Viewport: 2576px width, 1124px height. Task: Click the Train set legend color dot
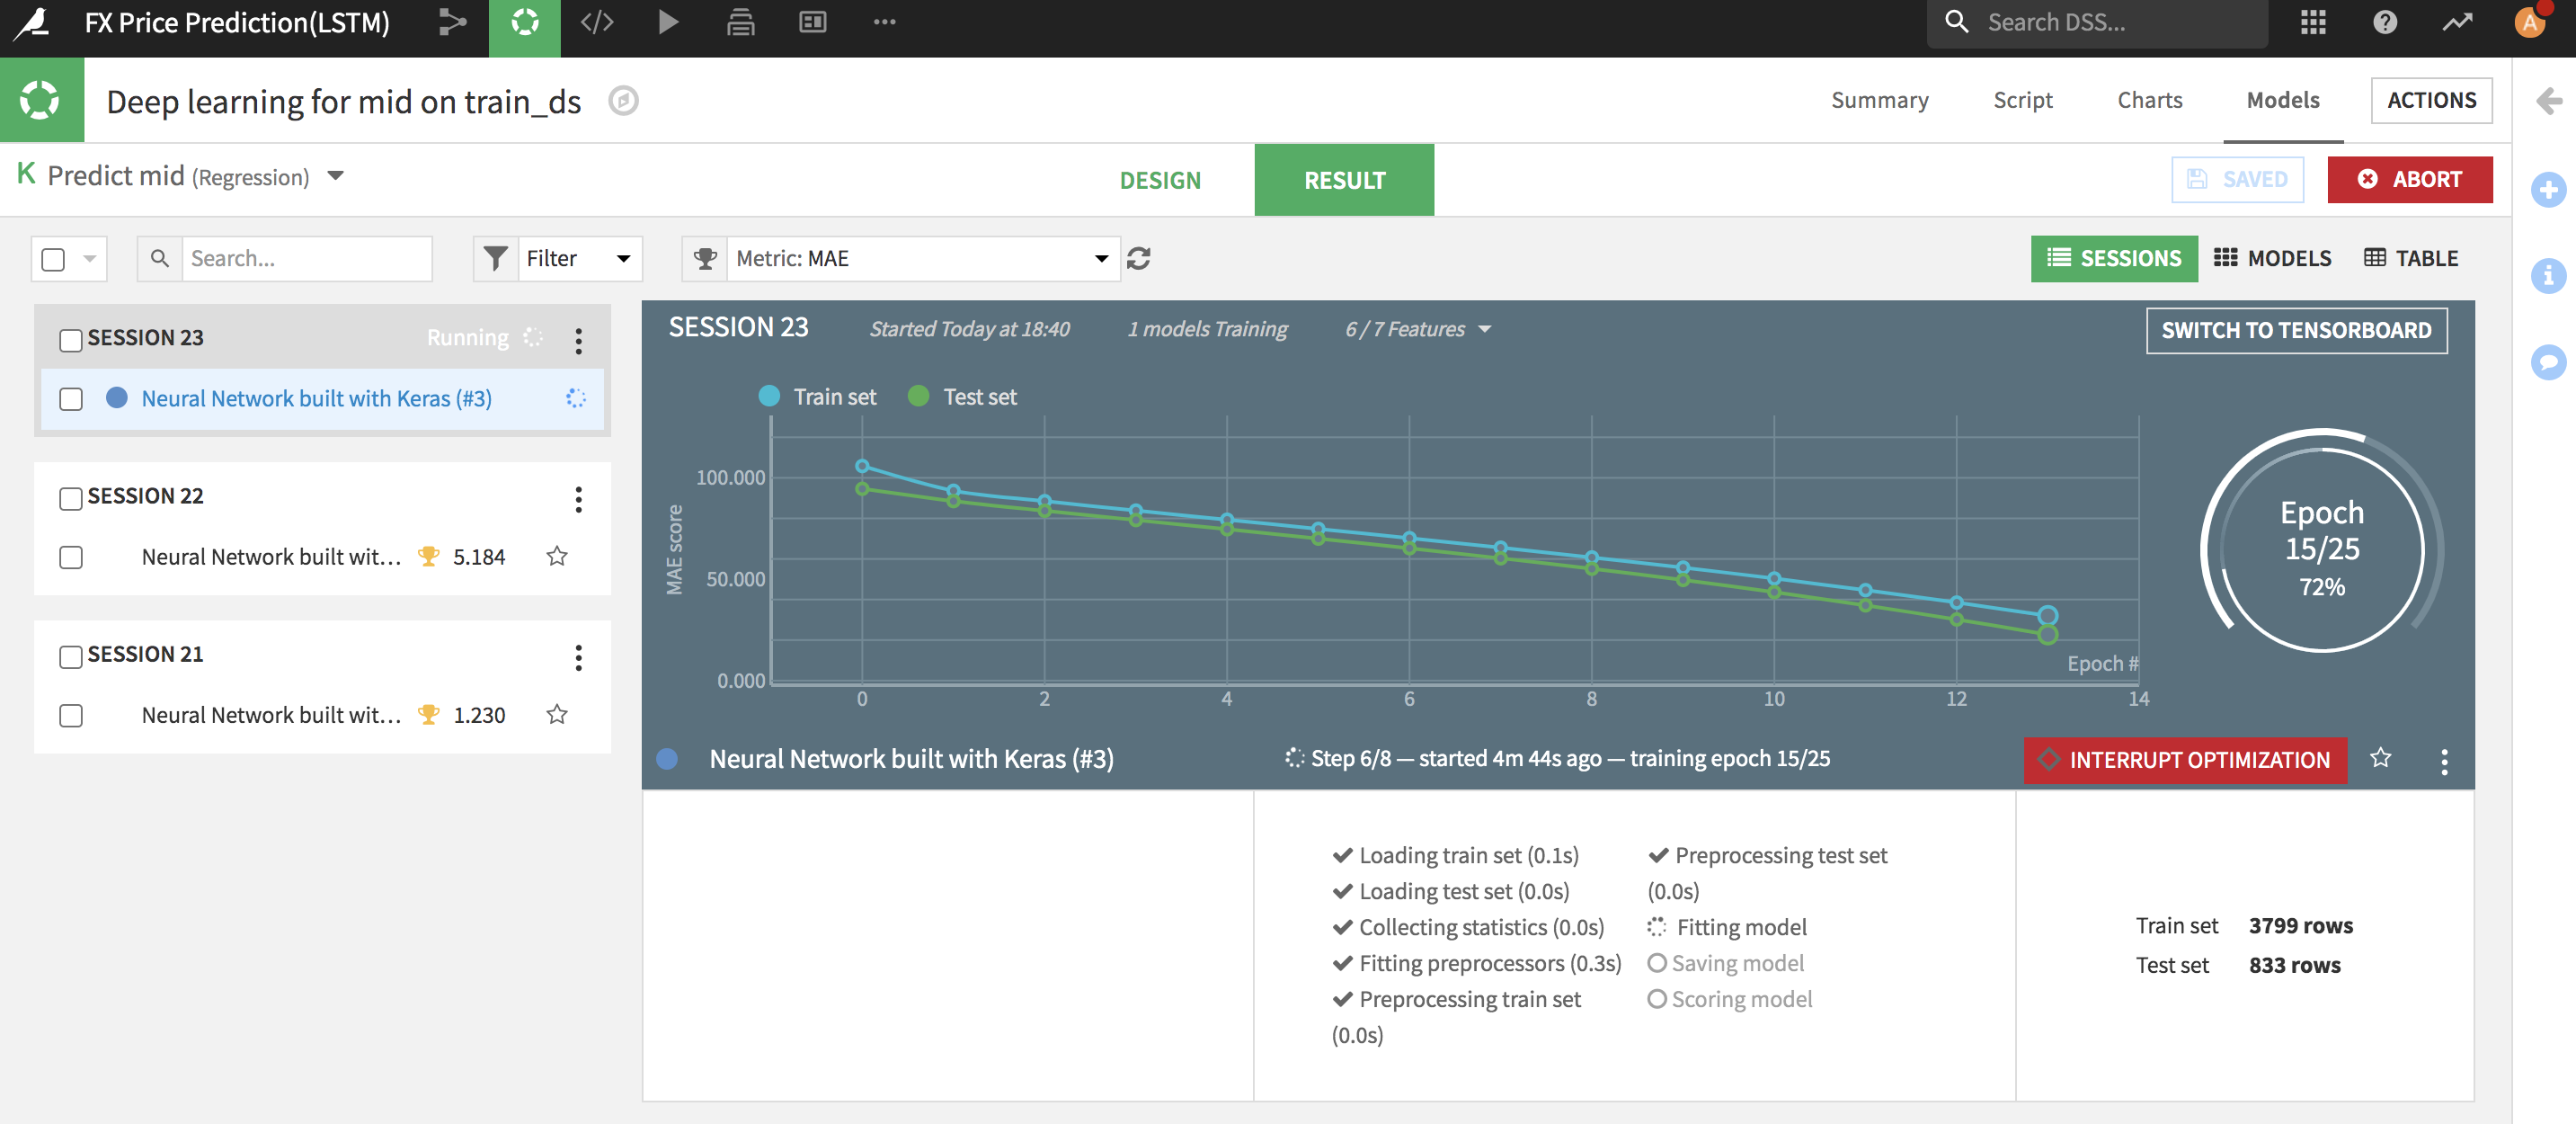point(769,396)
